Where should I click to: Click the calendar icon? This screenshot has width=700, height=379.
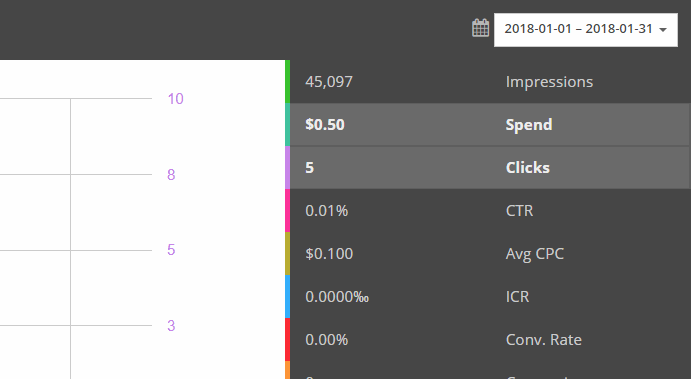(x=480, y=28)
